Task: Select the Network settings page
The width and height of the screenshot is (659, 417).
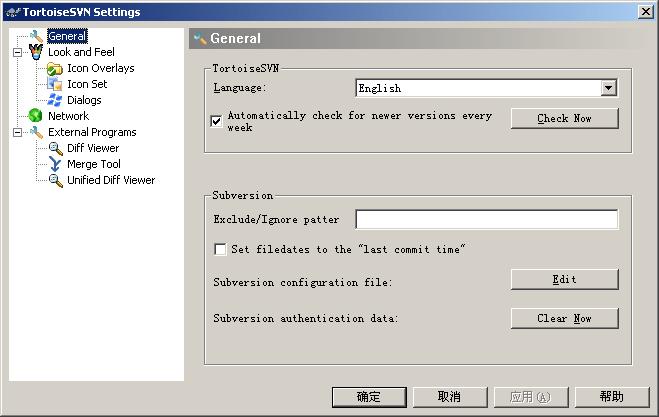Action: pos(68,116)
